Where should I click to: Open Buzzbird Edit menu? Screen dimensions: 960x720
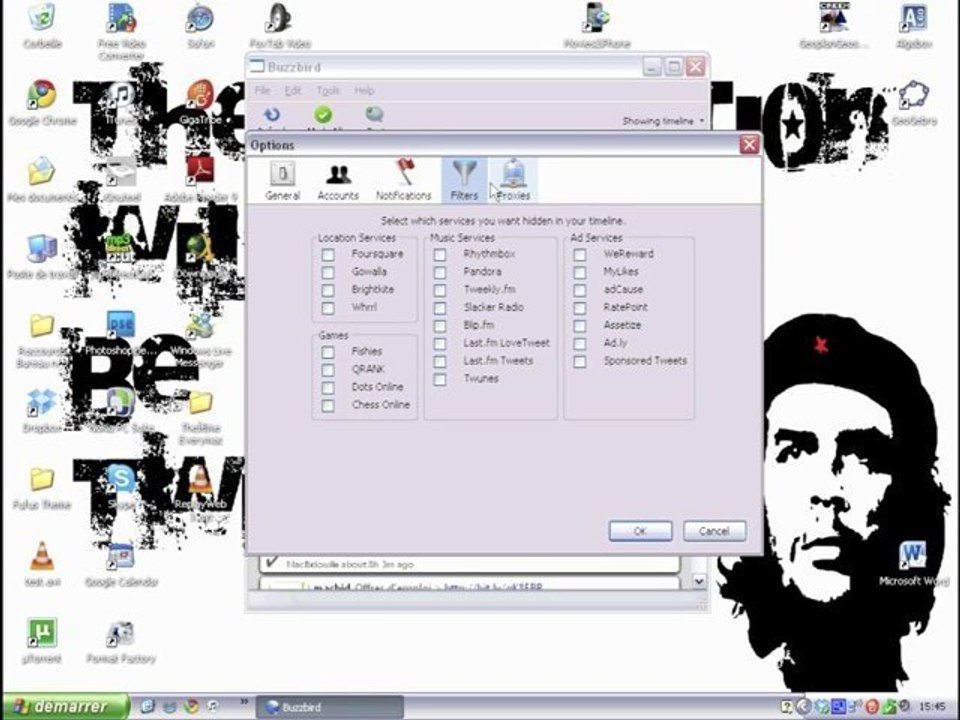[x=293, y=91]
